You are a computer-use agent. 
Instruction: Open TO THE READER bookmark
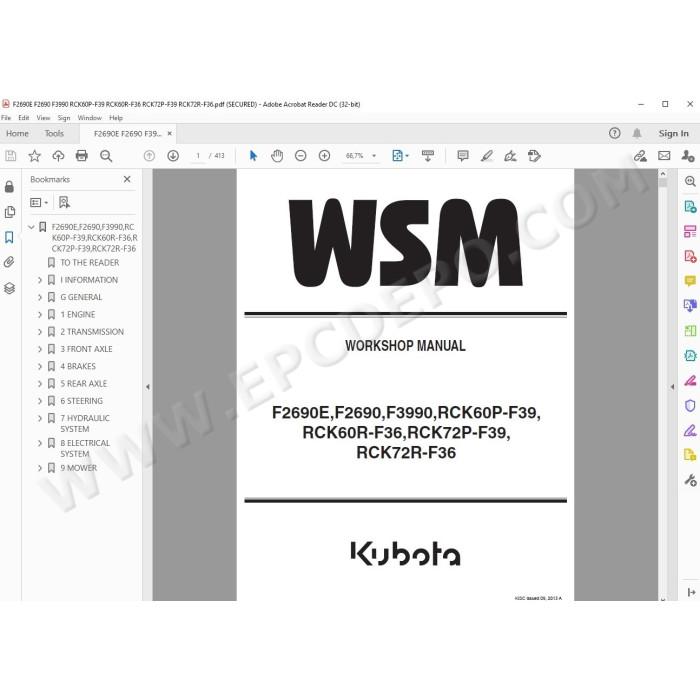(x=90, y=262)
